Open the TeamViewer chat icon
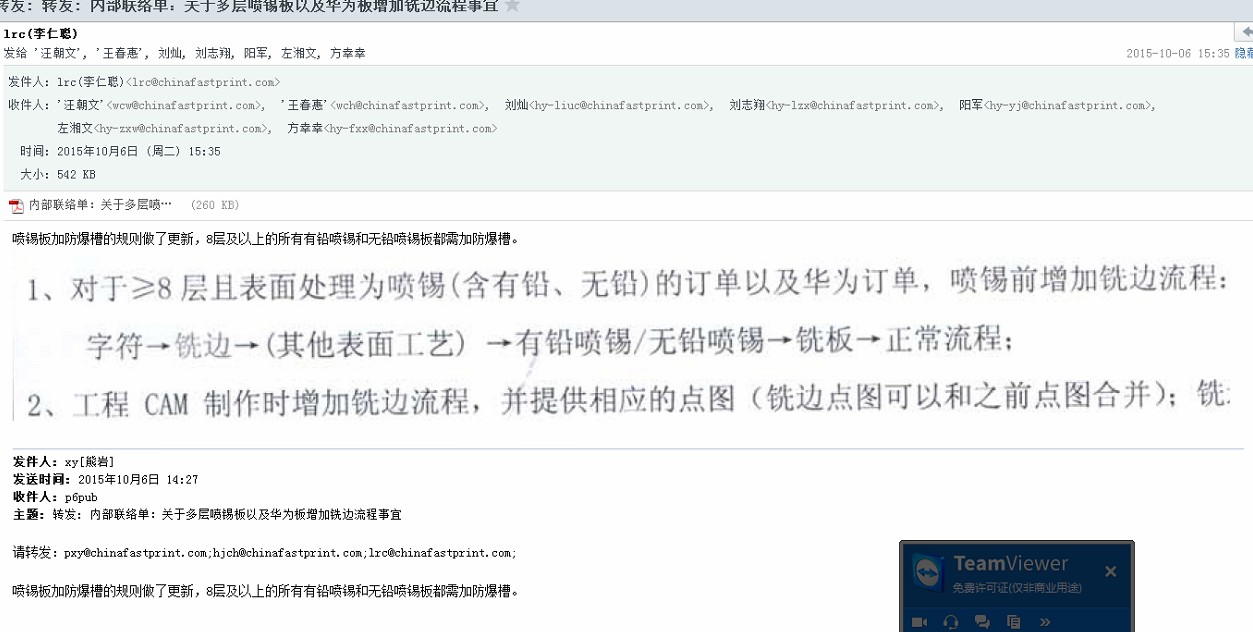This screenshot has height=632, width=1253. pyautogui.click(x=982, y=622)
